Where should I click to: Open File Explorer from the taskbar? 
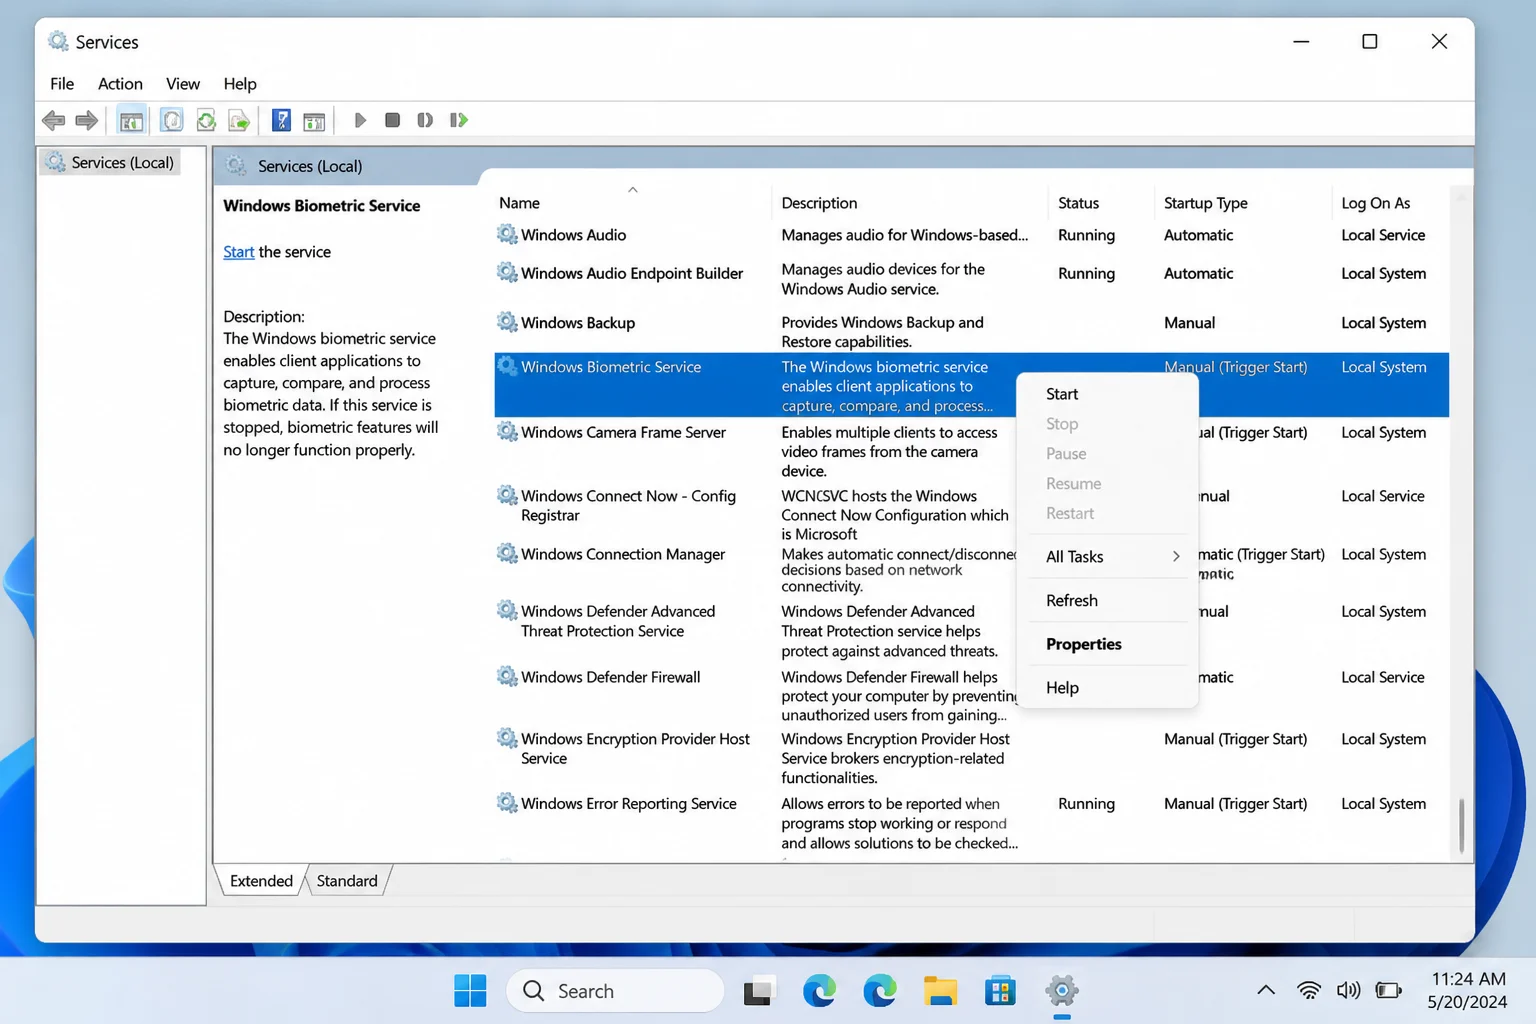pos(940,991)
